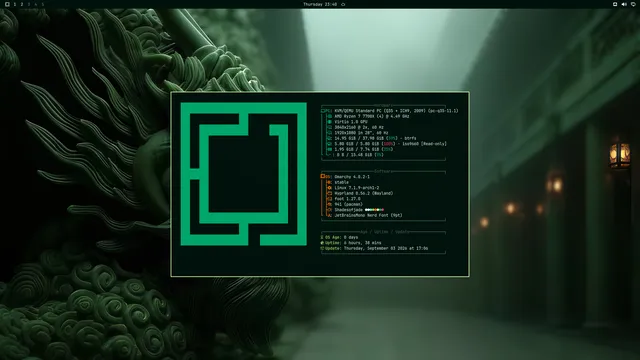Click the [Read-only] label
The width and height of the screenshot is (640, 360).
[434, 144]
